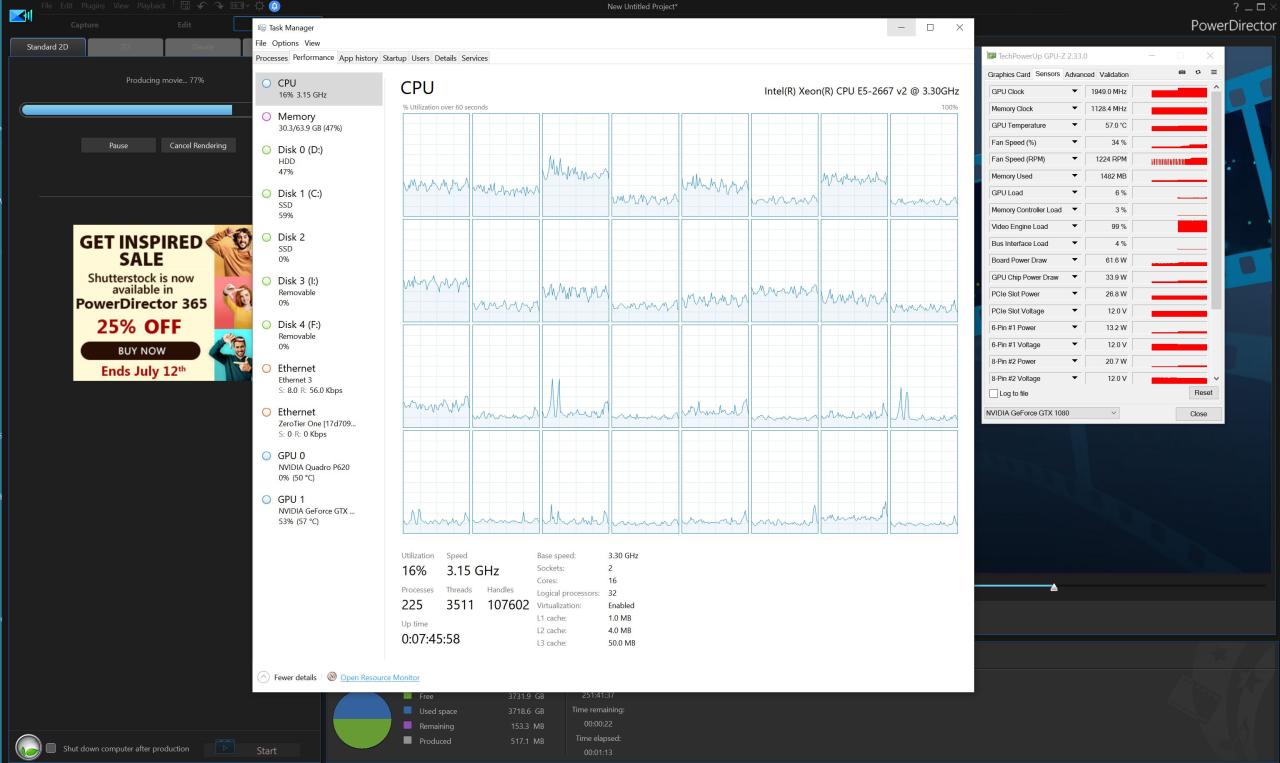Open the Options menu in Task Manager

click(x=285, y=43)
